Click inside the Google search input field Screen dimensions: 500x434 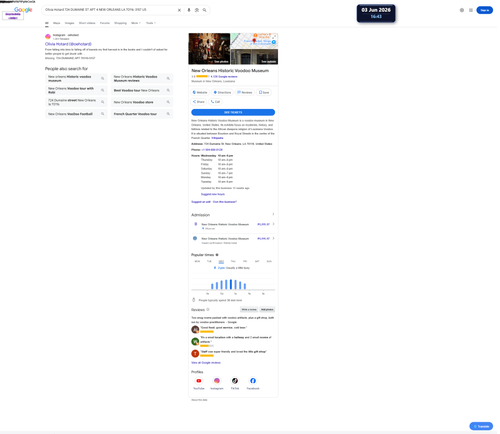(x=110, y=10)
